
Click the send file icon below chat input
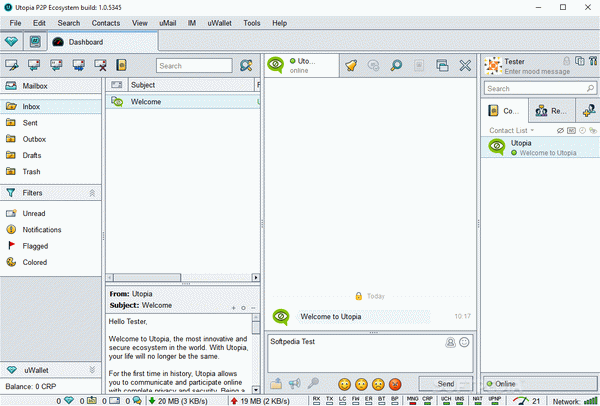click(x=276, y=383)
